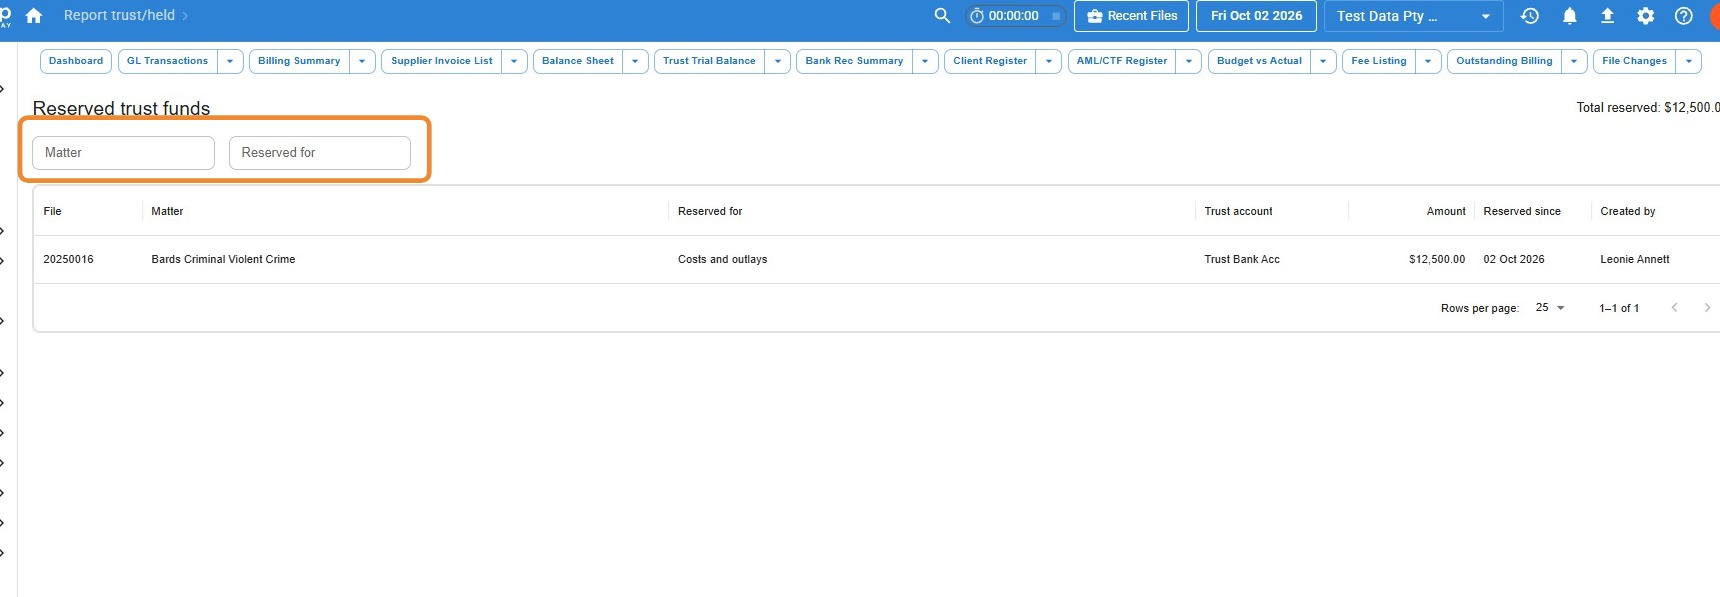Viewport: 1720px width, 597px height.
Task: Click the Matter filter field
Action: [x=124, y=153]
